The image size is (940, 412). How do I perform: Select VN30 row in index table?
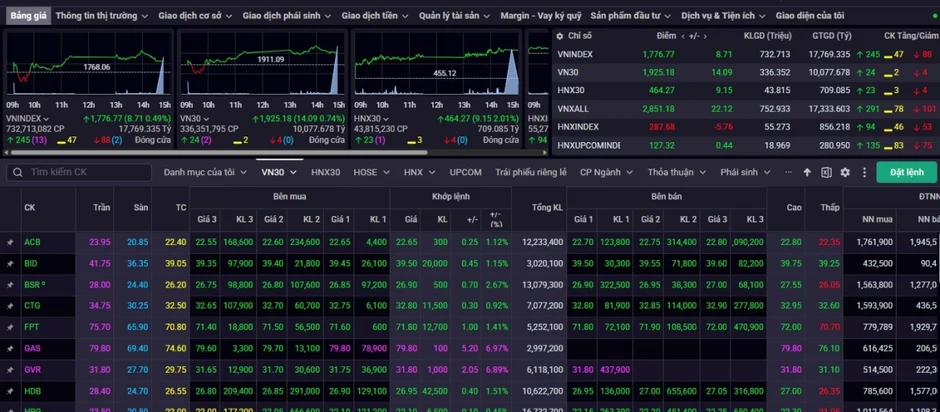(x=745, y=72)
